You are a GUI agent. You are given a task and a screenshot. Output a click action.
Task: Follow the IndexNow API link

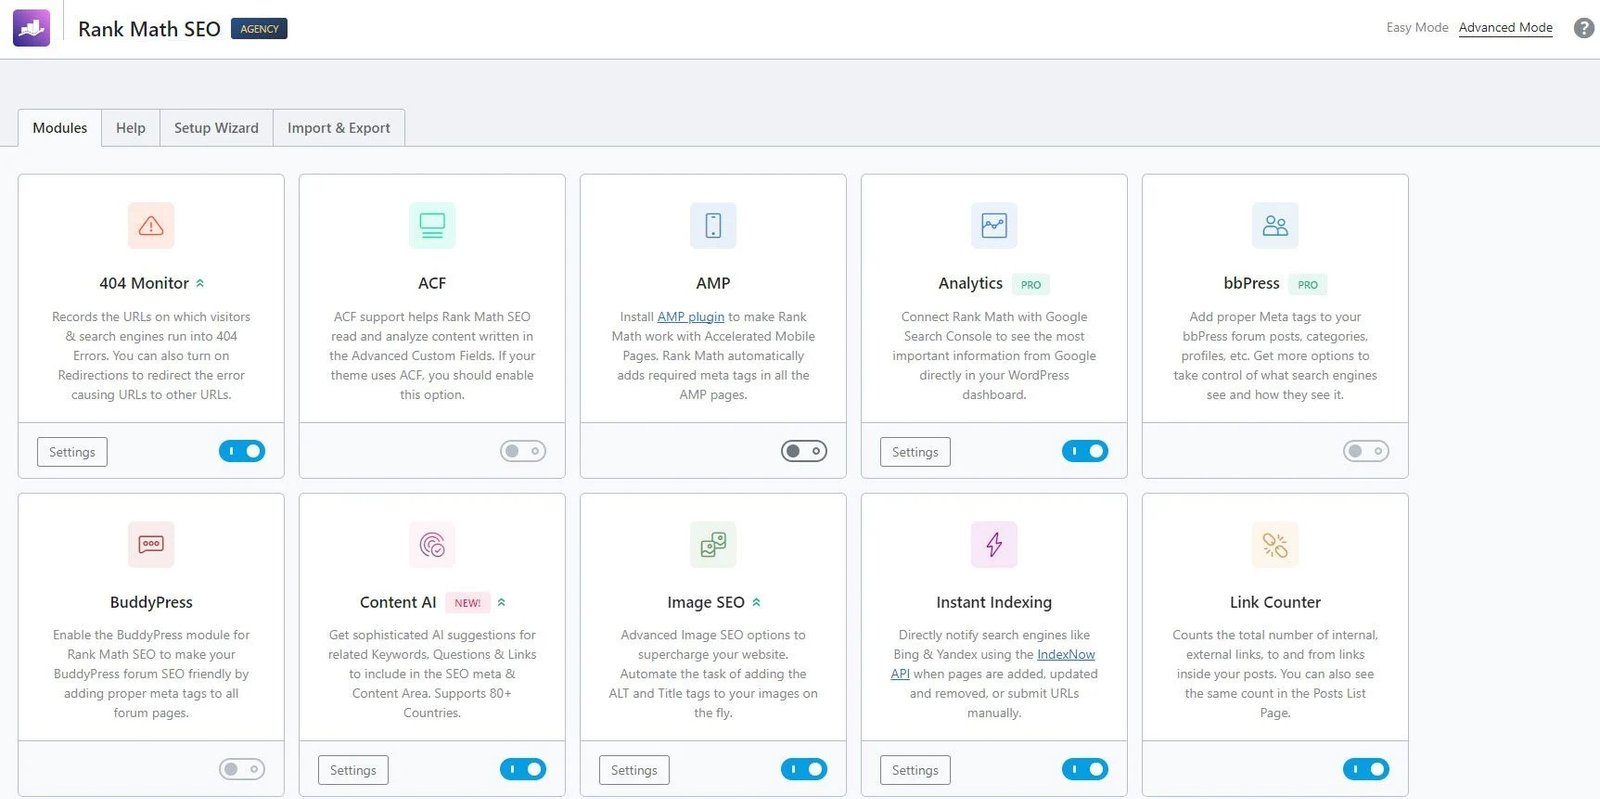click(1066, 655)
